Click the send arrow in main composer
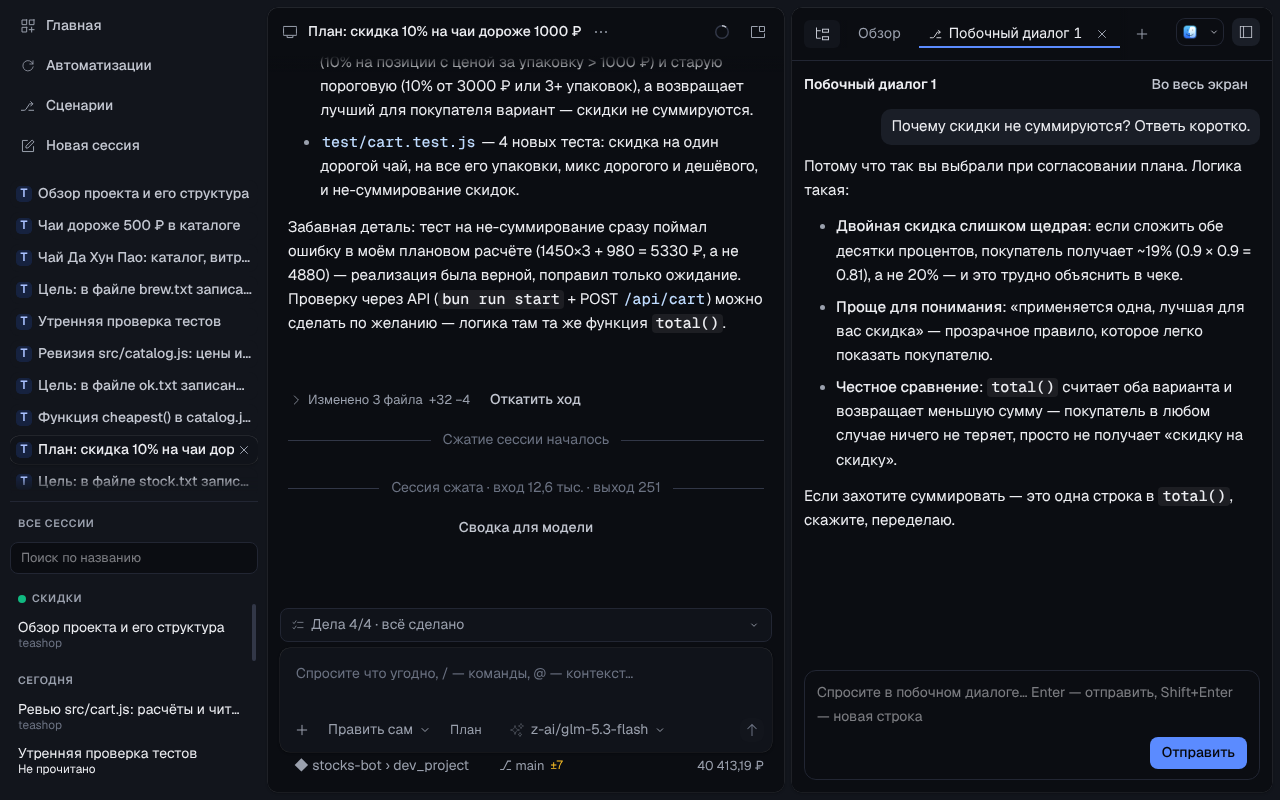This screenshot has width=1280, height=800. (752, 730)
